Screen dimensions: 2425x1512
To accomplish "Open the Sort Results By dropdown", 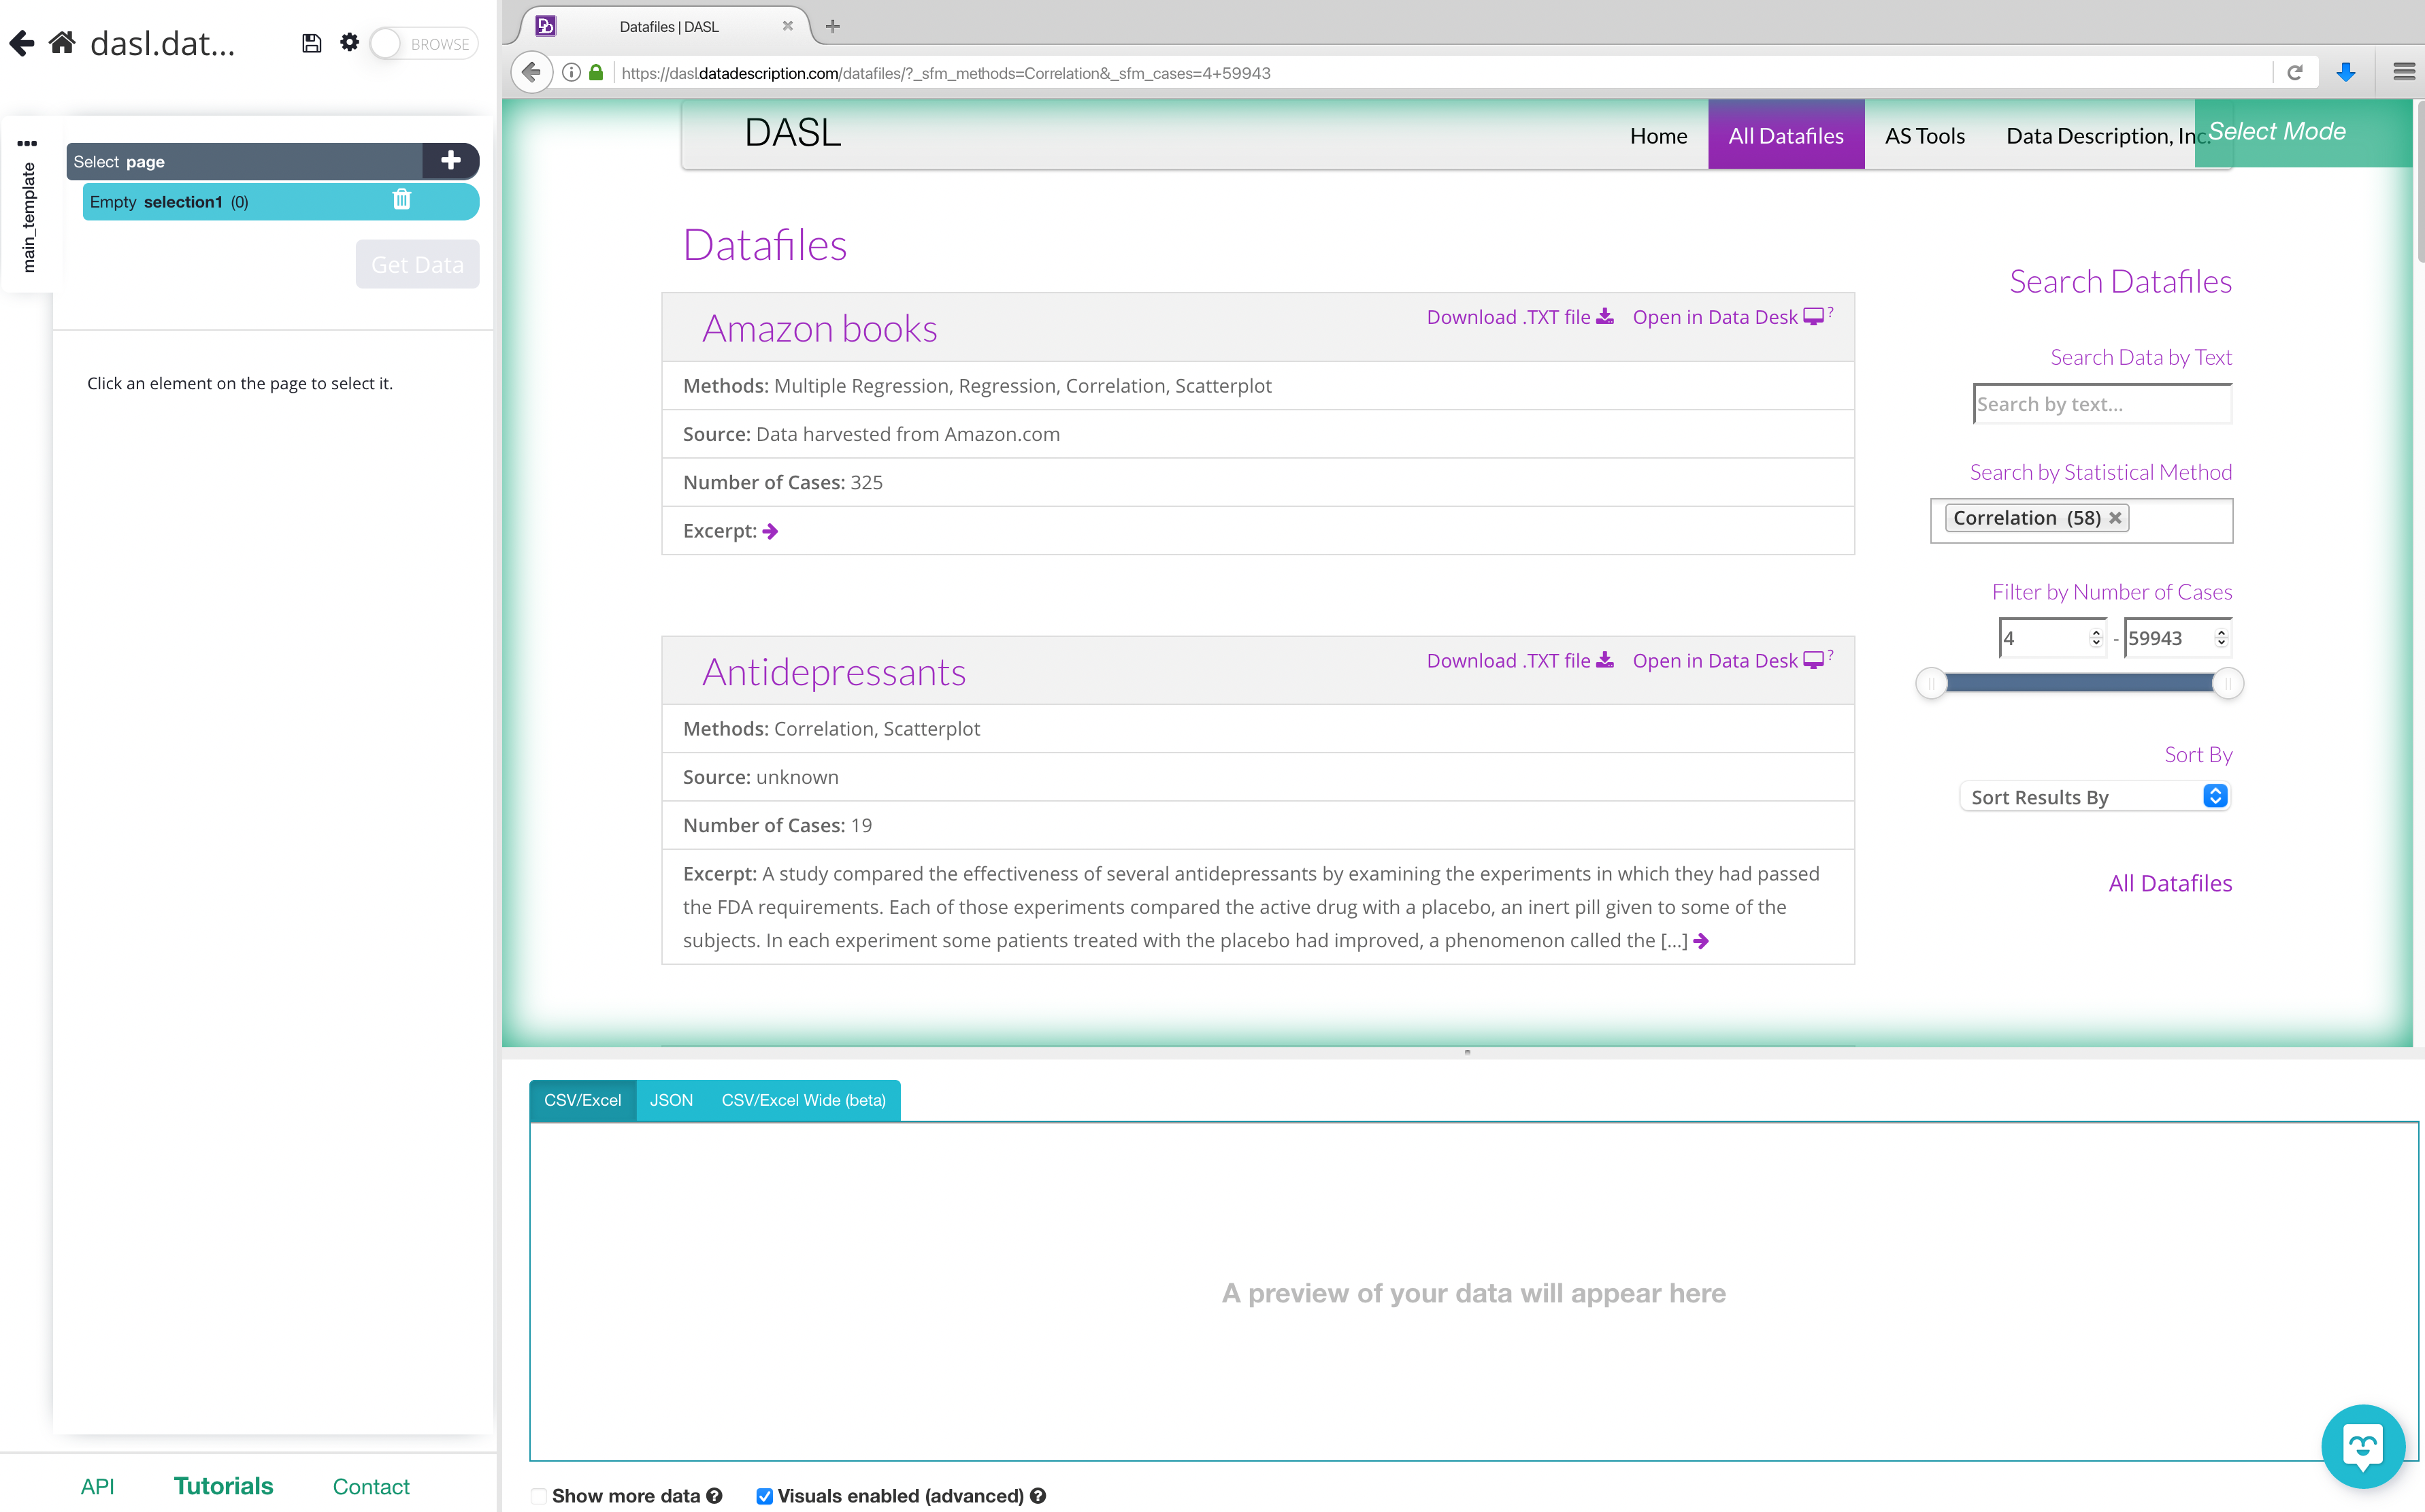I will (2095, 796).
